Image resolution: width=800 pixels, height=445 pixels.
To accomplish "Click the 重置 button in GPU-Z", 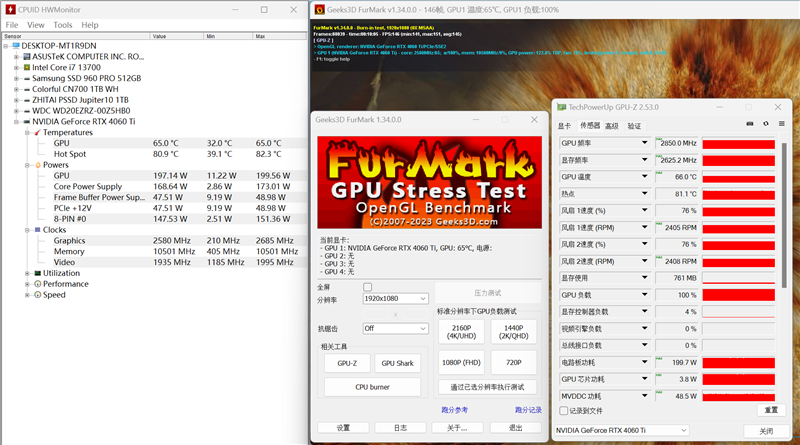I will (x=771, y=410).
